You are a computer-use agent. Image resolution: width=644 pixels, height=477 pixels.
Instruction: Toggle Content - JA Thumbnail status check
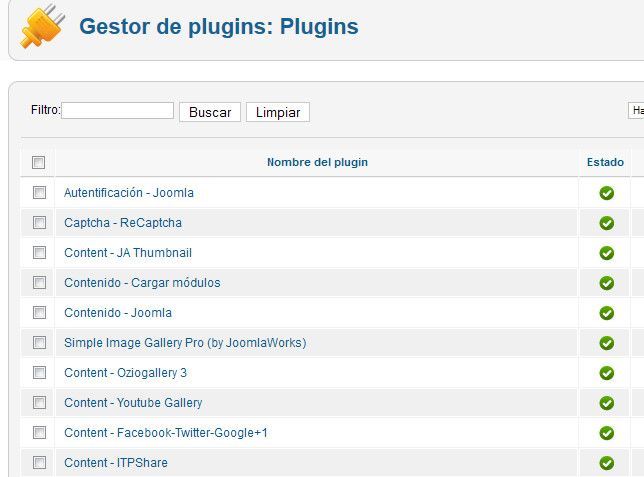pyautogui.click(x=606, y=253)
